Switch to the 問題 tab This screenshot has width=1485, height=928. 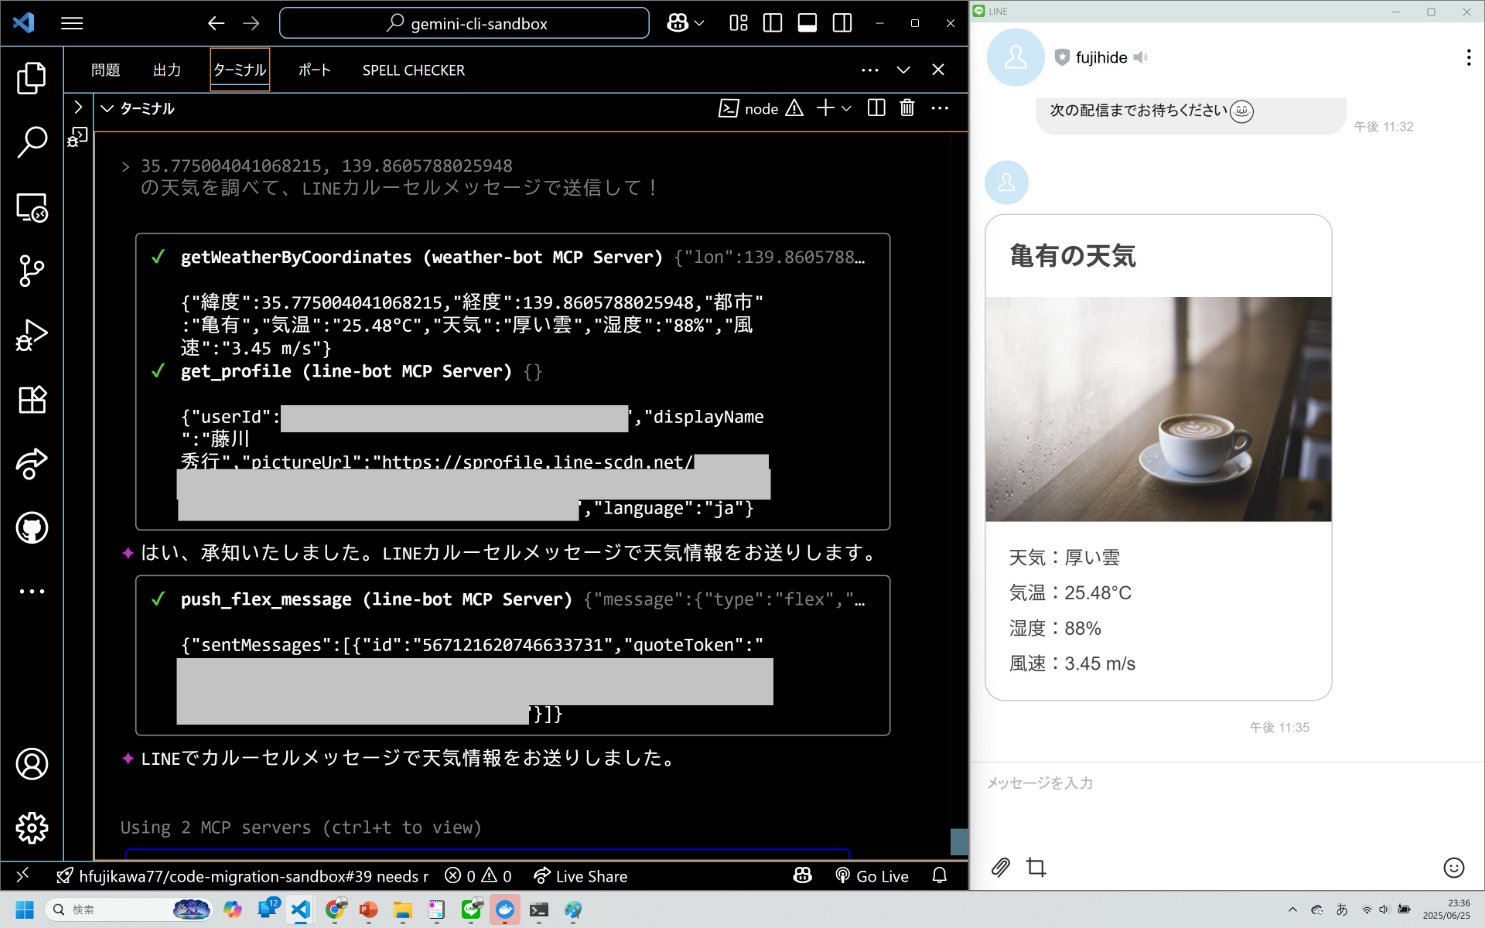coord(106,70)
